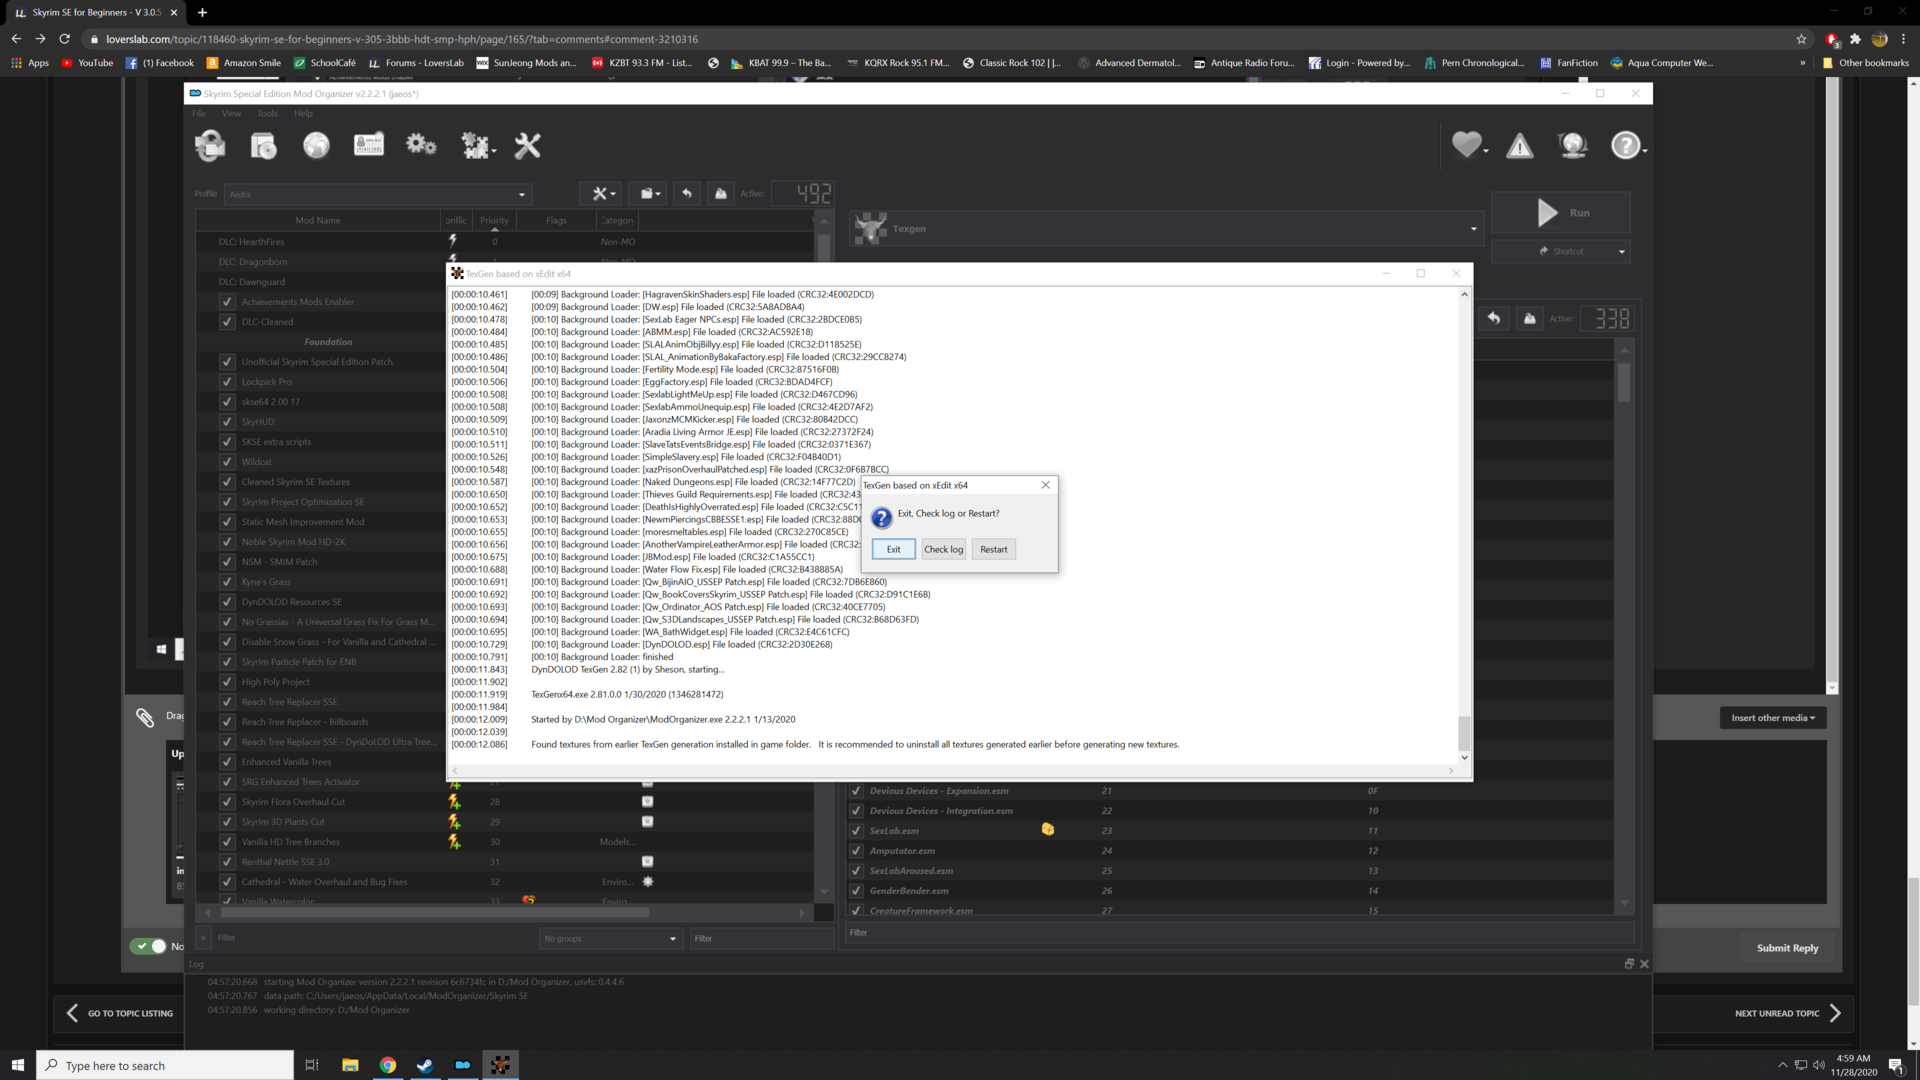Open the Tools menu in Mod Organizer
This screenshot has width=1920, height=1080.
click(x=267, y=113)
